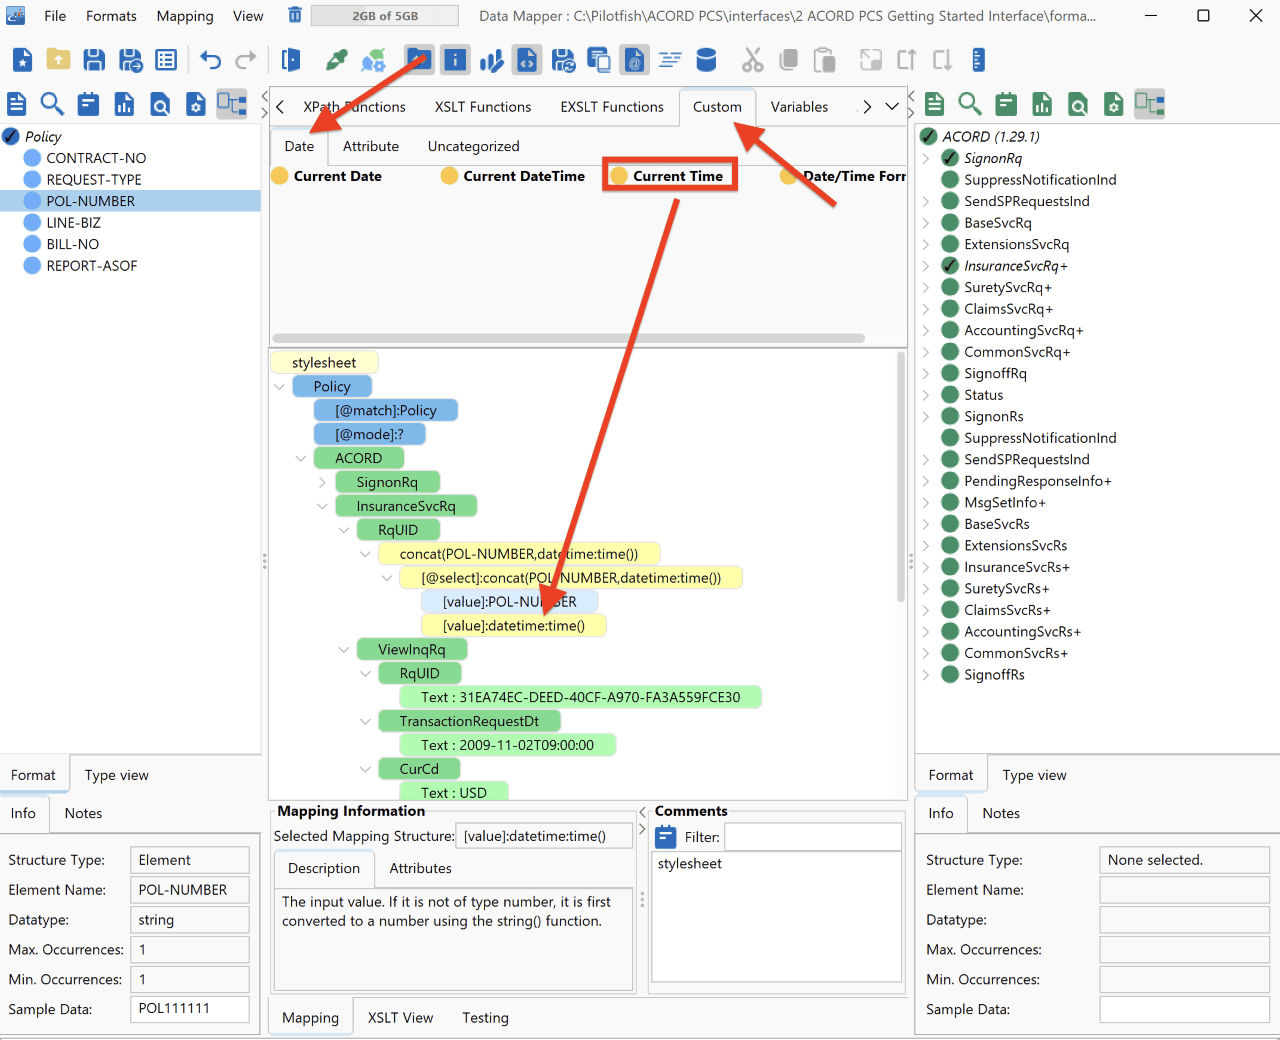Click the blue gear document icon, source panel
The height and width of the screenshot is (1040, 1280).
[196, 103]
